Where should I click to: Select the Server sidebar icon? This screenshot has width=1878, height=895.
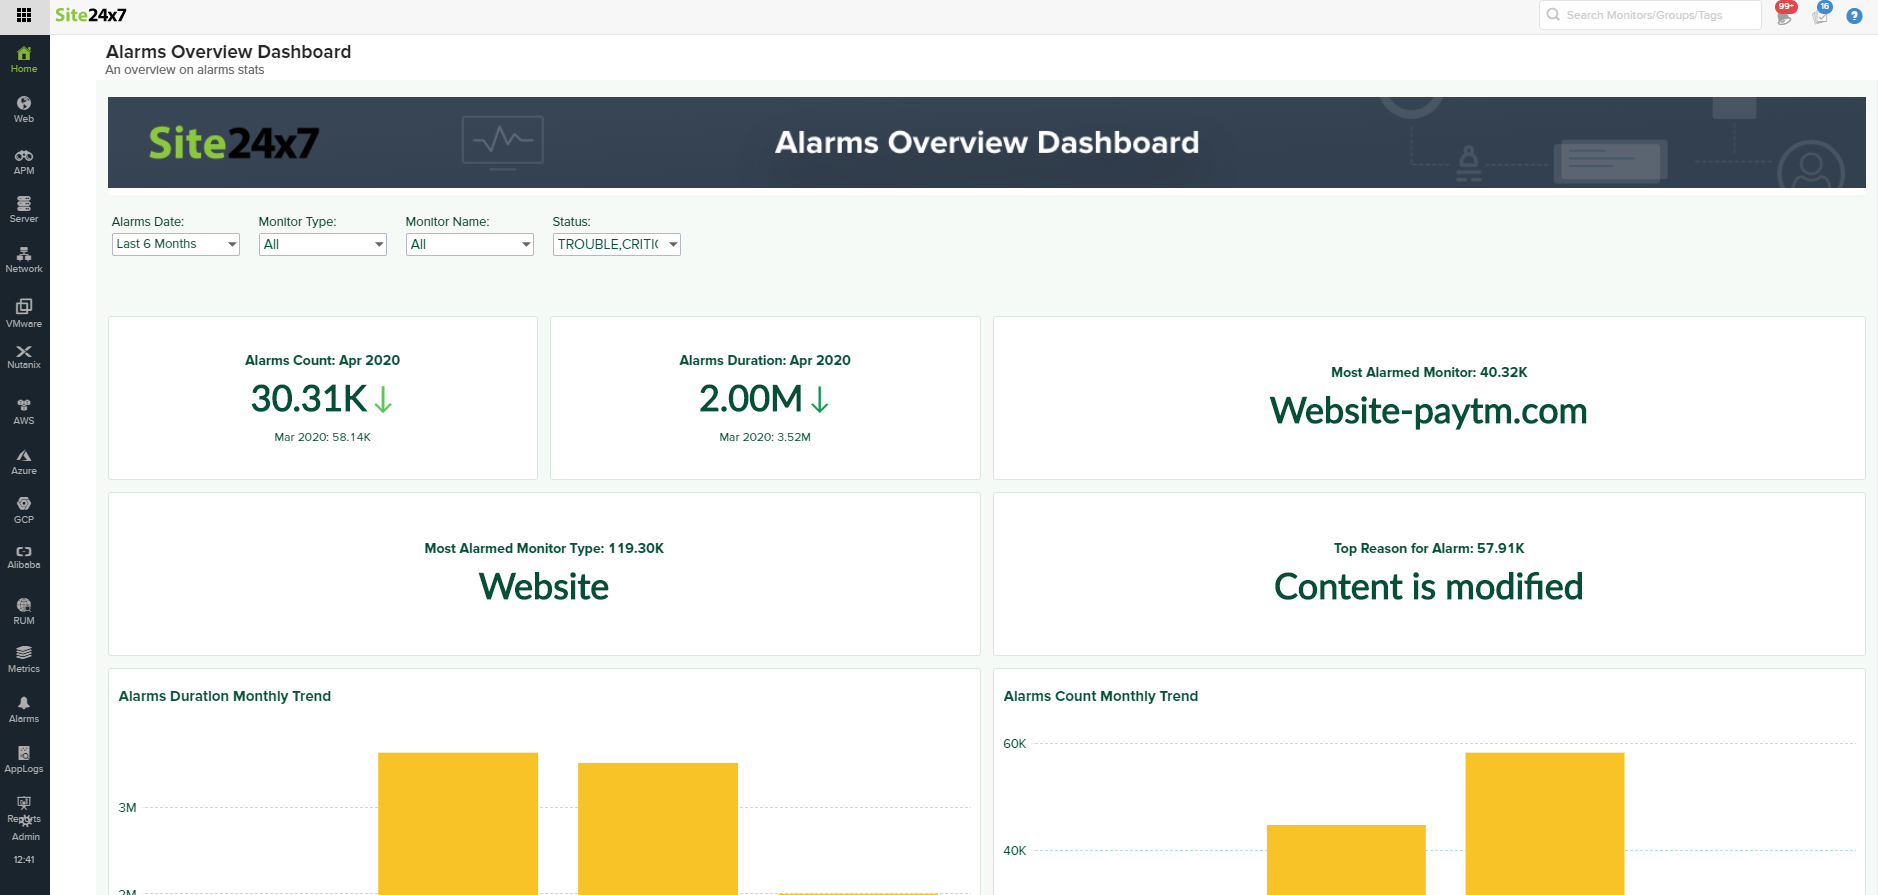point(24,209)
